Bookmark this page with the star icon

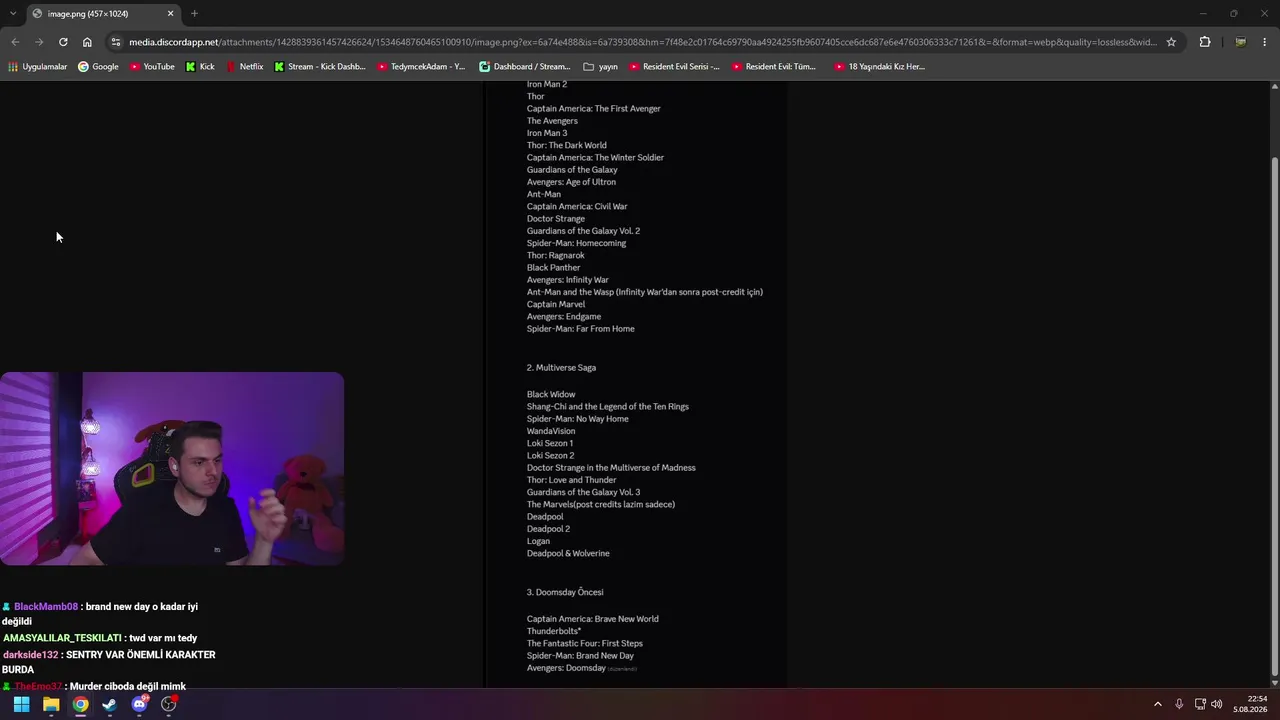1171,42
